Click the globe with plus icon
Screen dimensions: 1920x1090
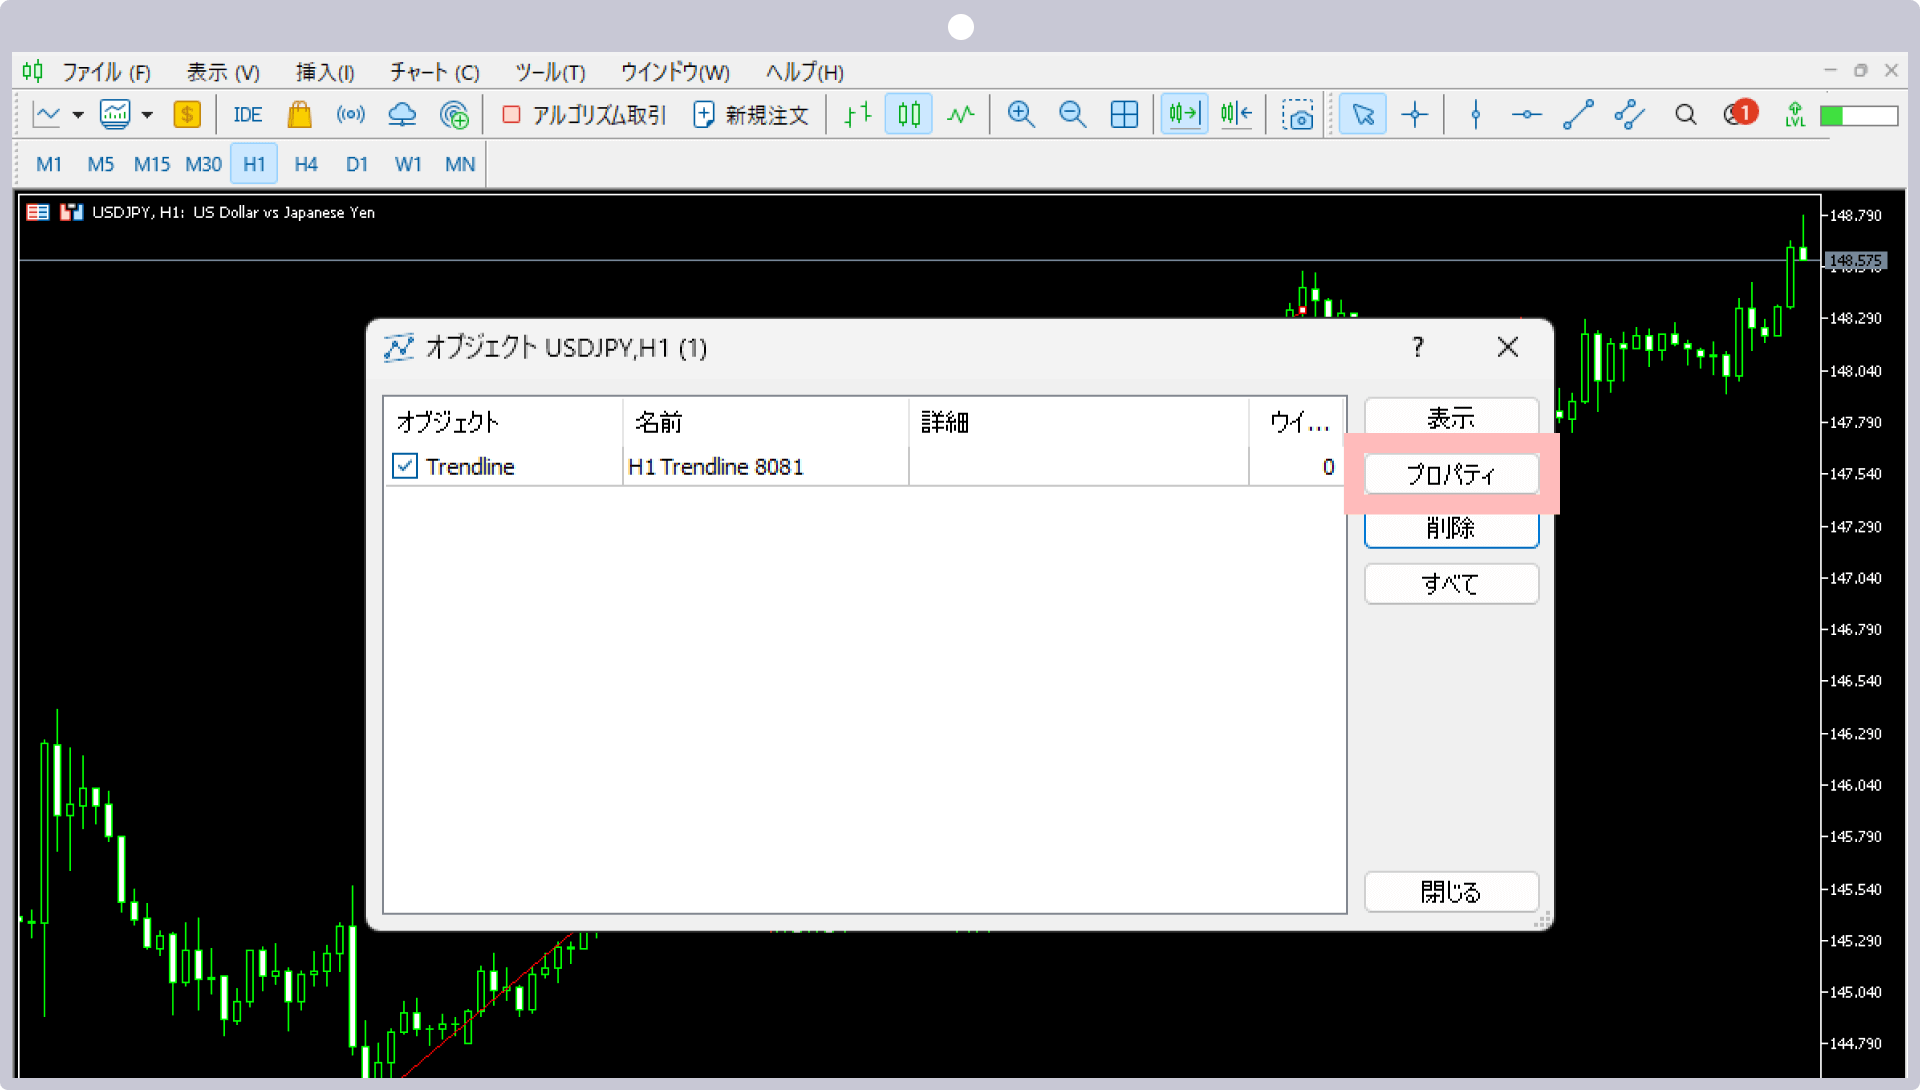(454, 115)
